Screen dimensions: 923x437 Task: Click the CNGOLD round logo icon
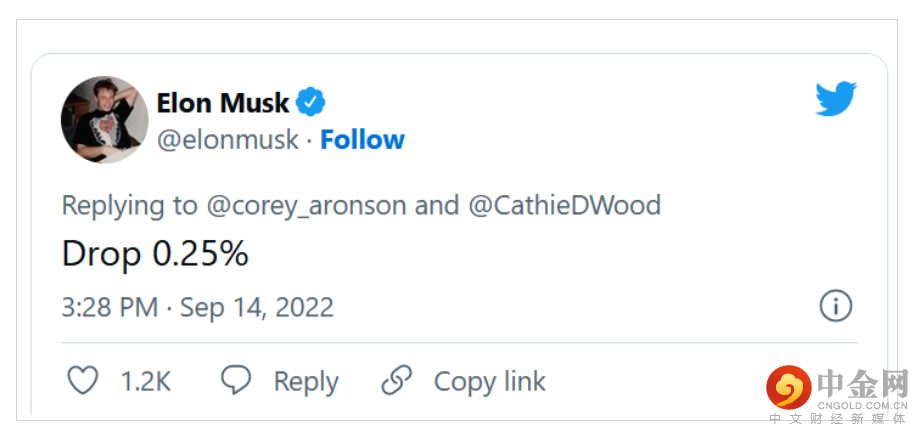[789, 387]
